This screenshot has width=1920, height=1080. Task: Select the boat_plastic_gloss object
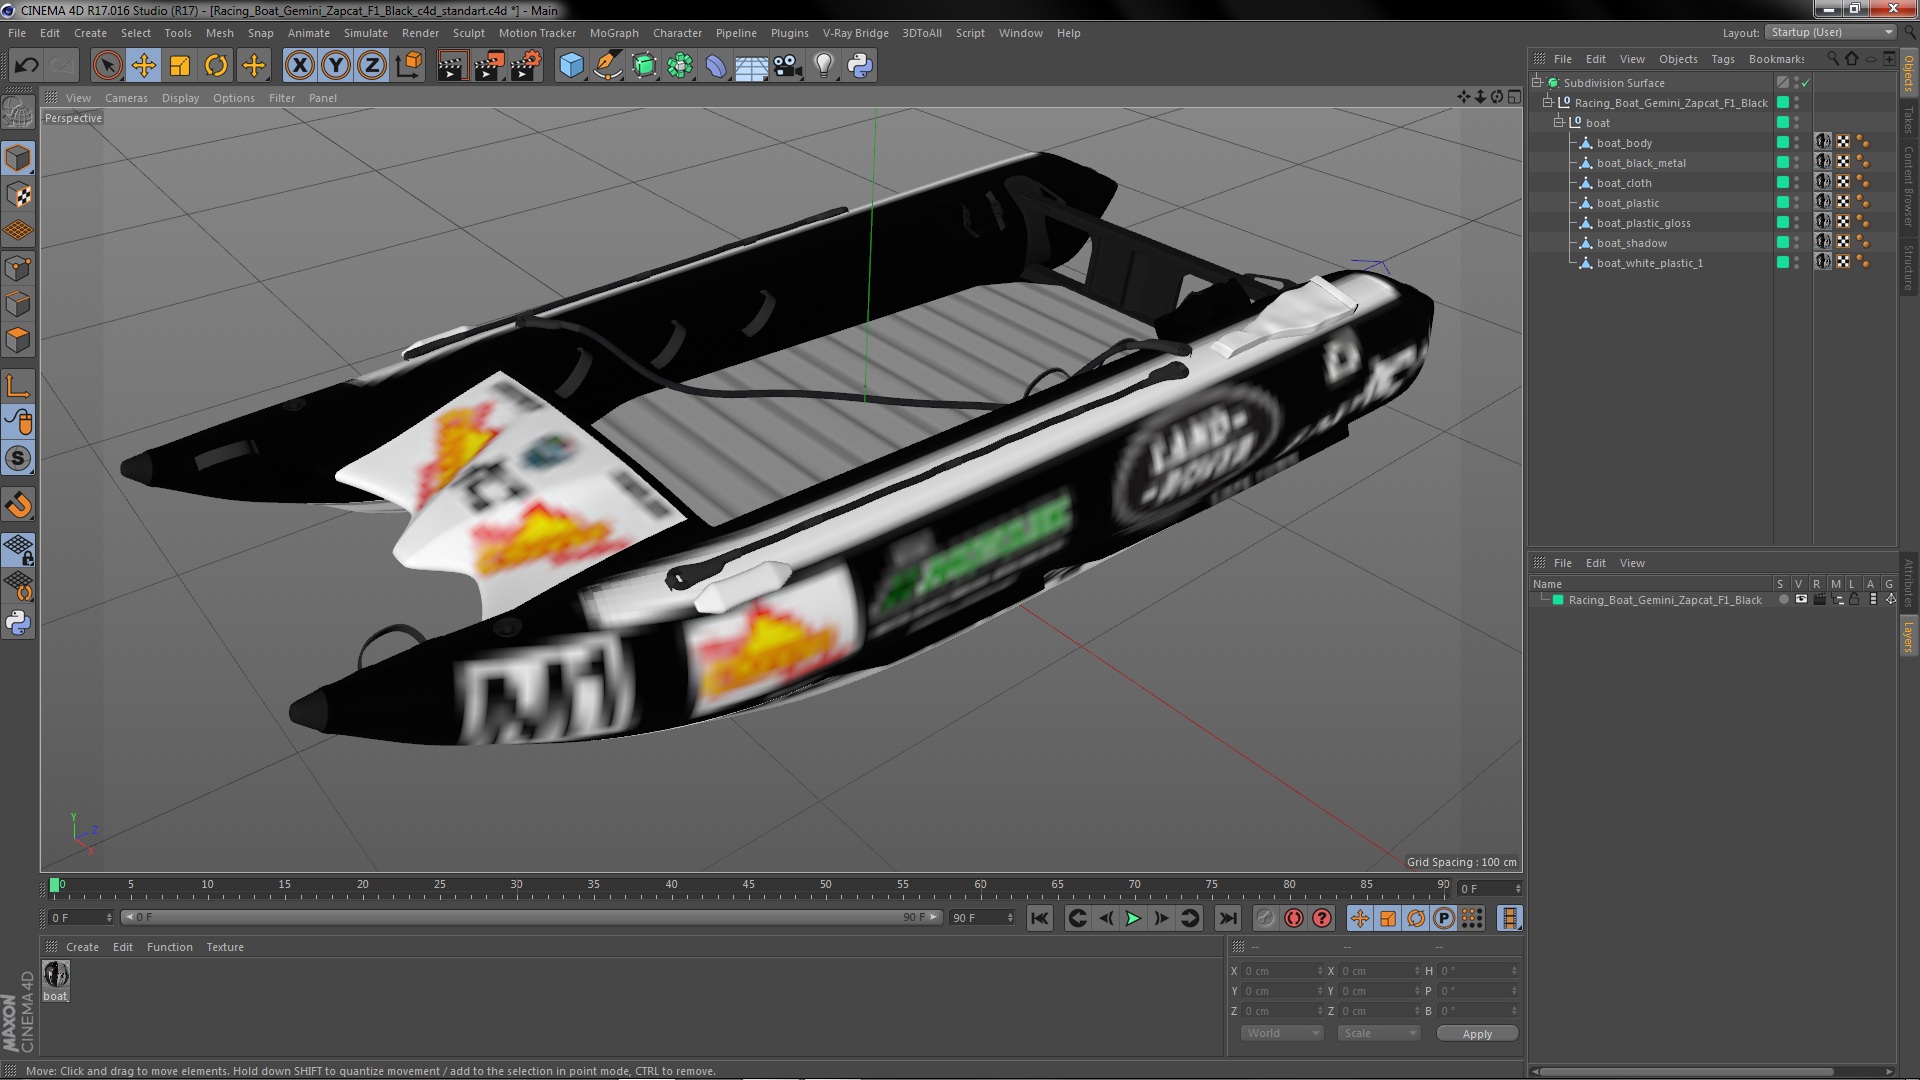coord(1643,223)
